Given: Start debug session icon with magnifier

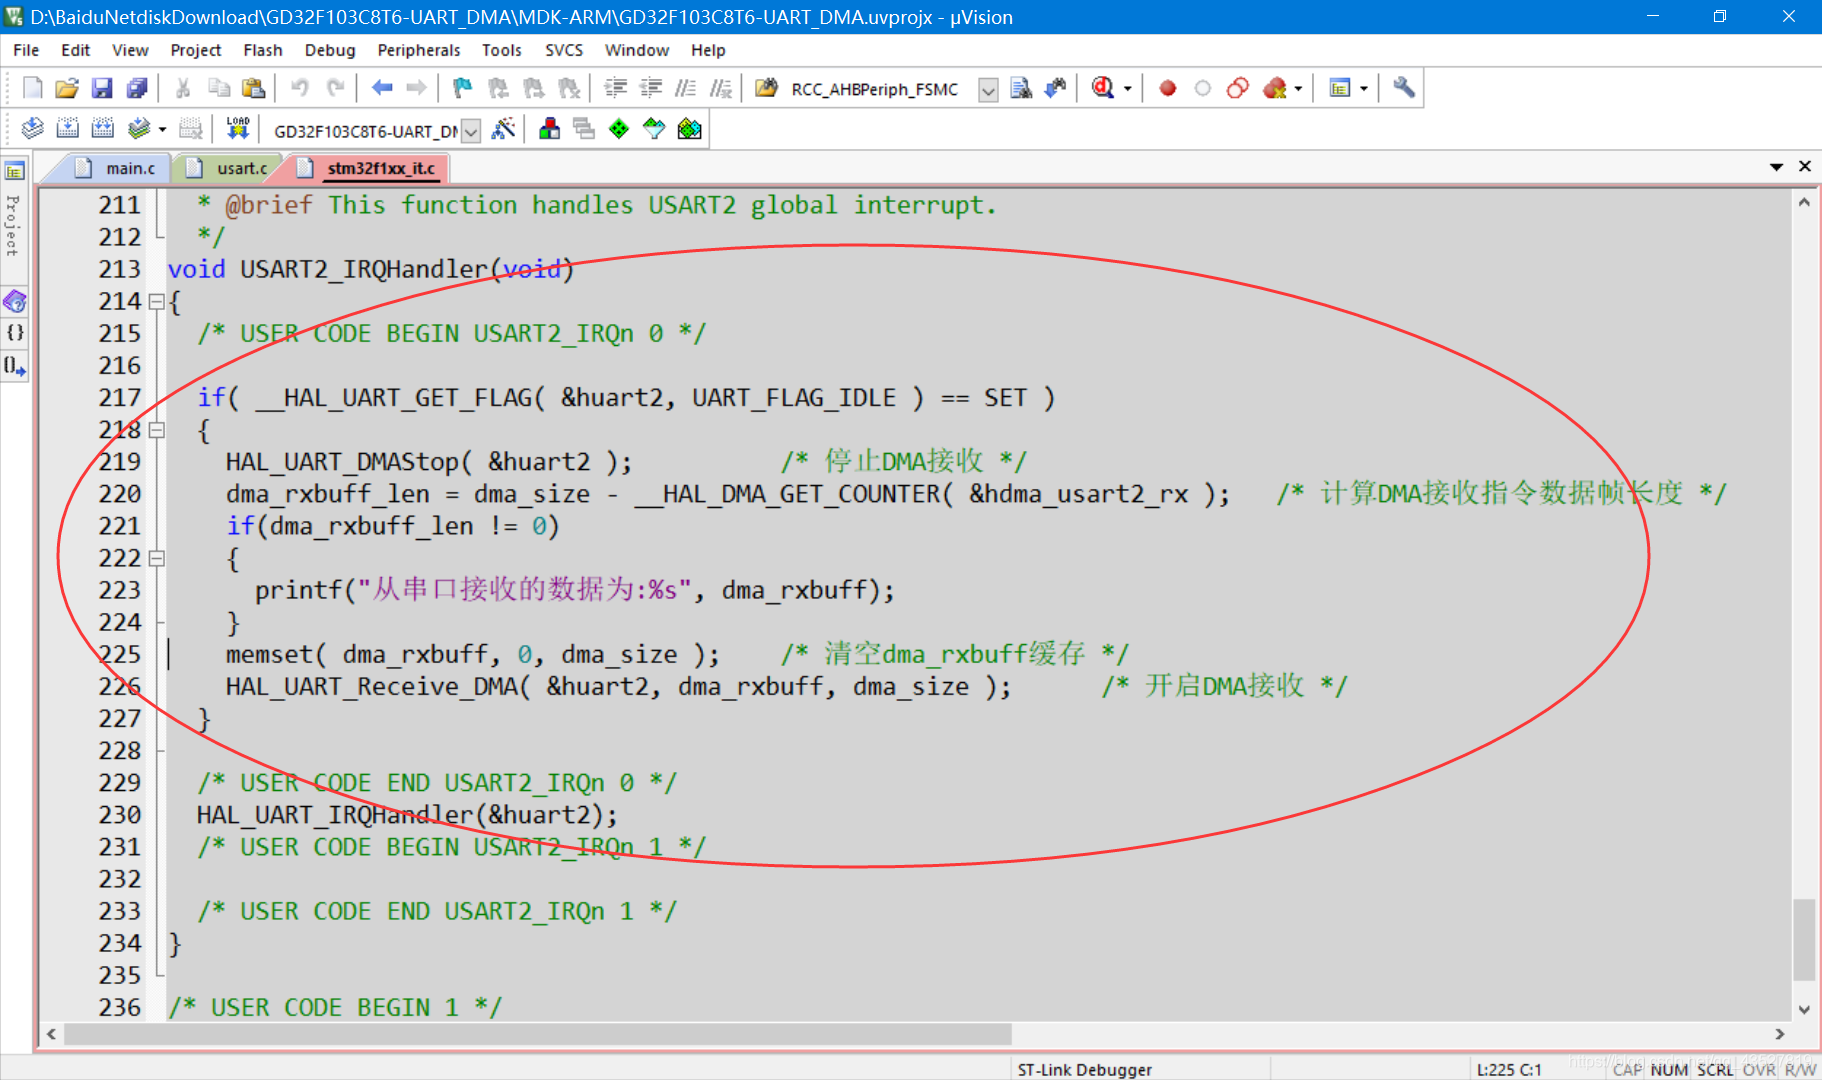Looking at the screenshot, I should [x=1103, y=88].
